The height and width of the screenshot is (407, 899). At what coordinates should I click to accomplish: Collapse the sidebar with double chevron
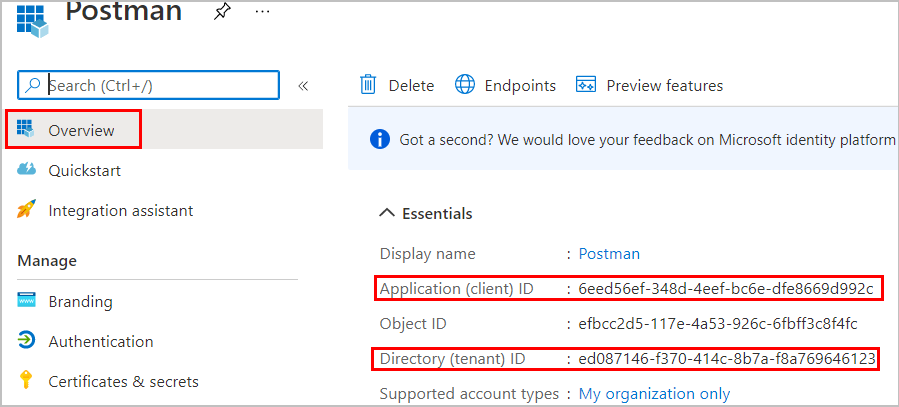303,86
